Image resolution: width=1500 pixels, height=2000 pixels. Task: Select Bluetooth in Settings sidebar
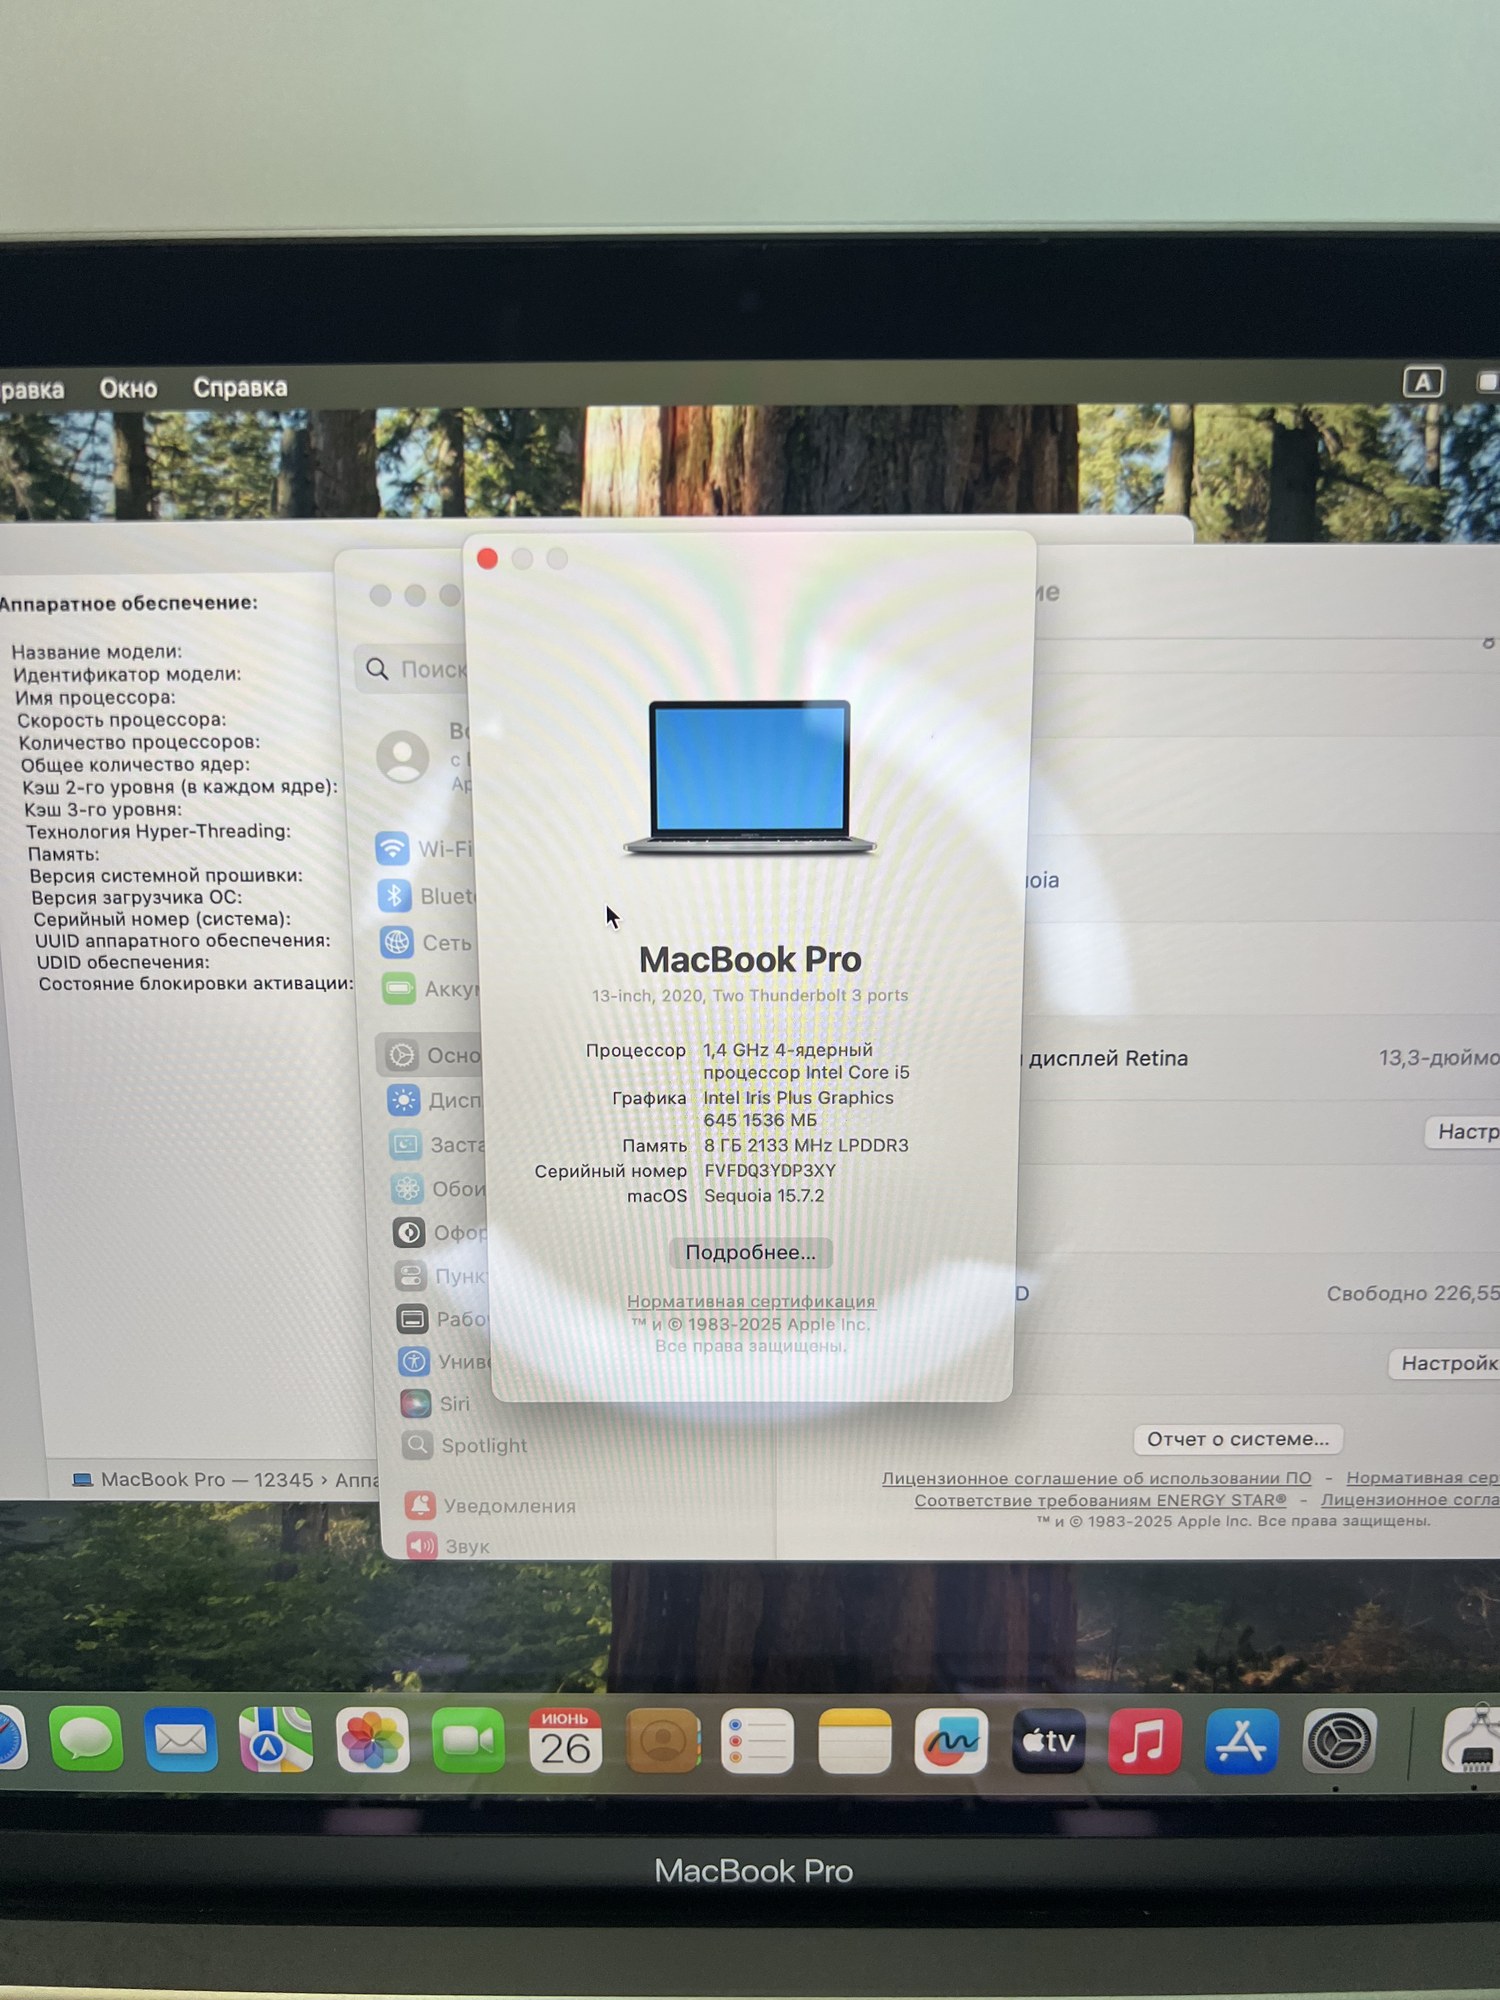pos(426,896)
